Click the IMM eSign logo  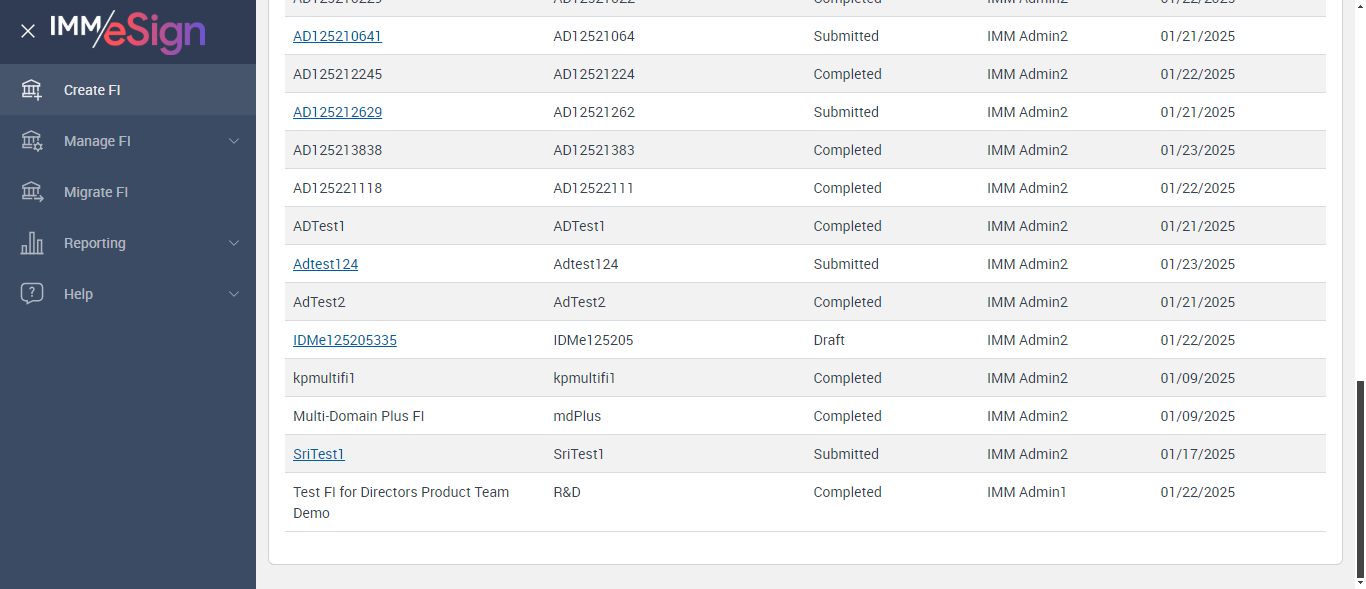[127, 31]
